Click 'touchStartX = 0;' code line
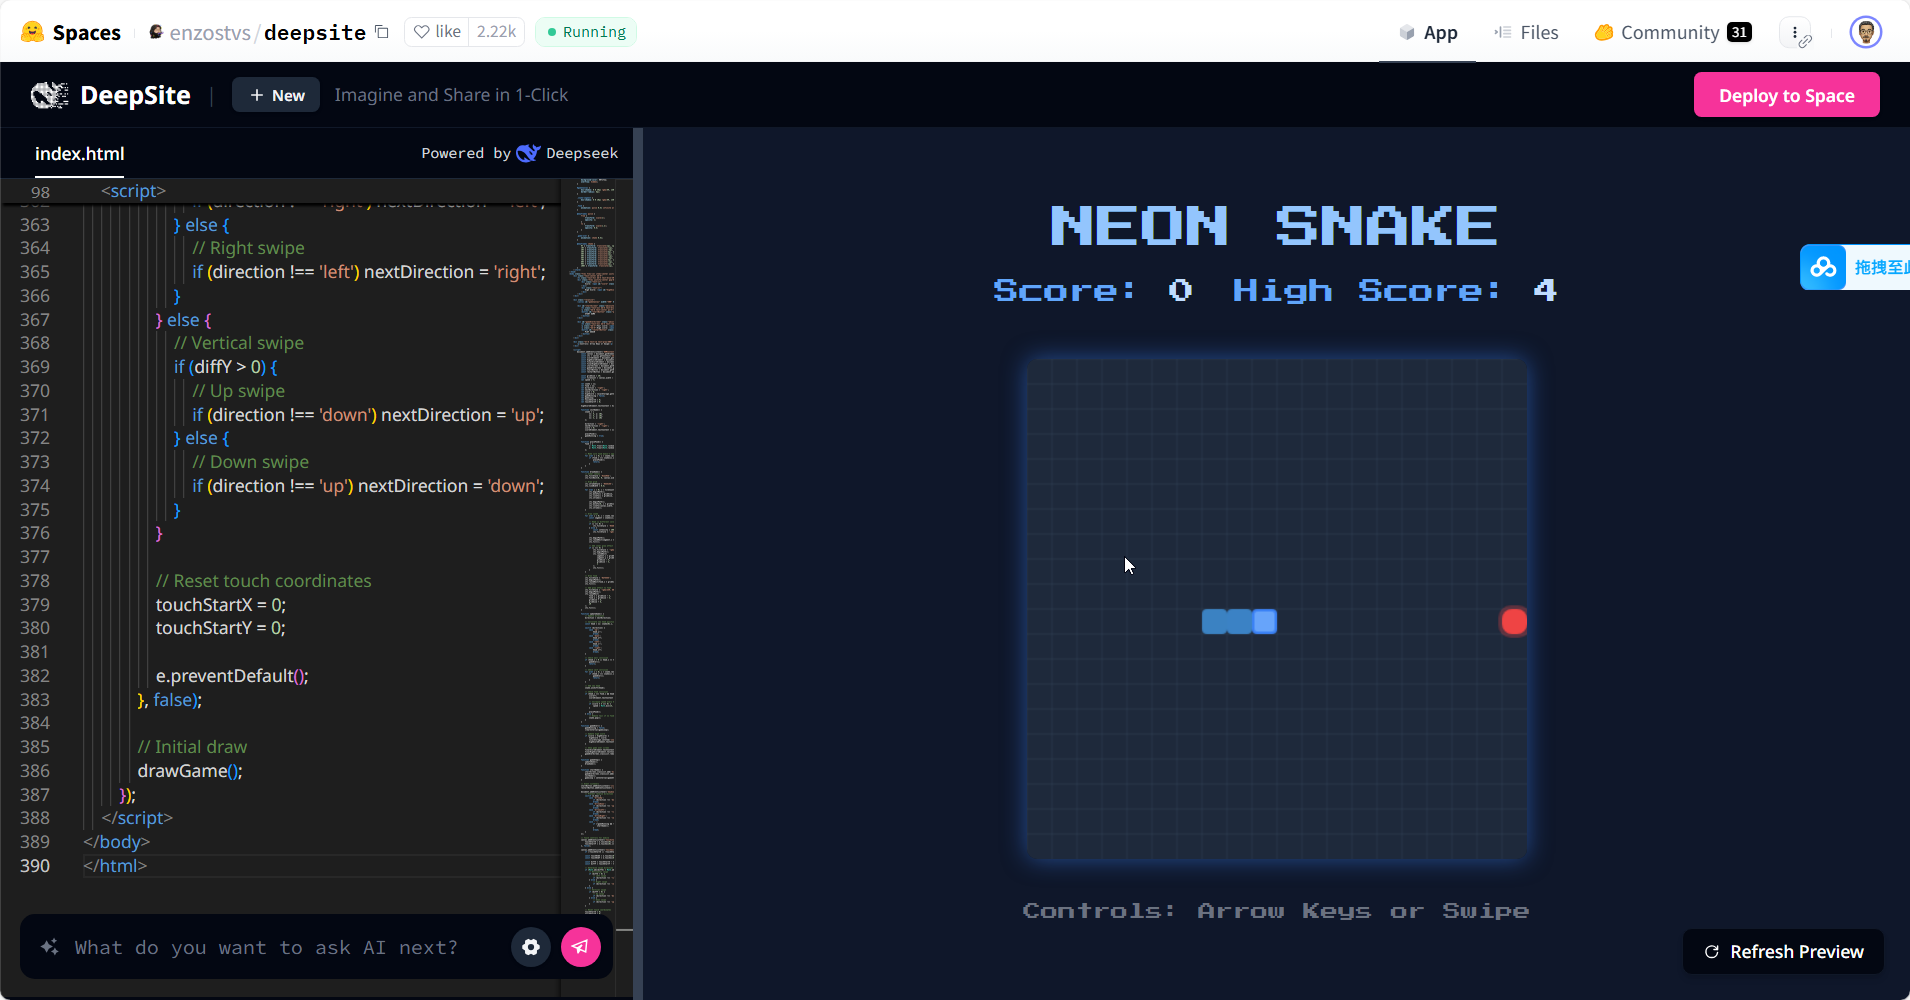The height and width of the screenshot is (1000, 1910). pyautogui.click(x=221, y=604)
